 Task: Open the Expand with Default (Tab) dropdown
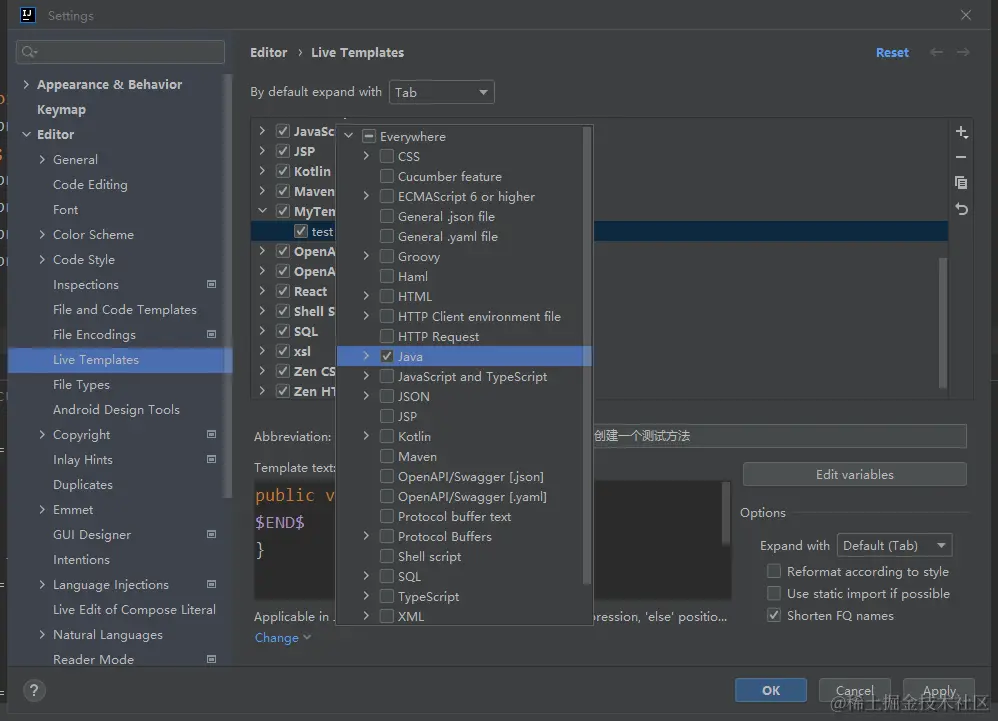(x=894, y=545)
